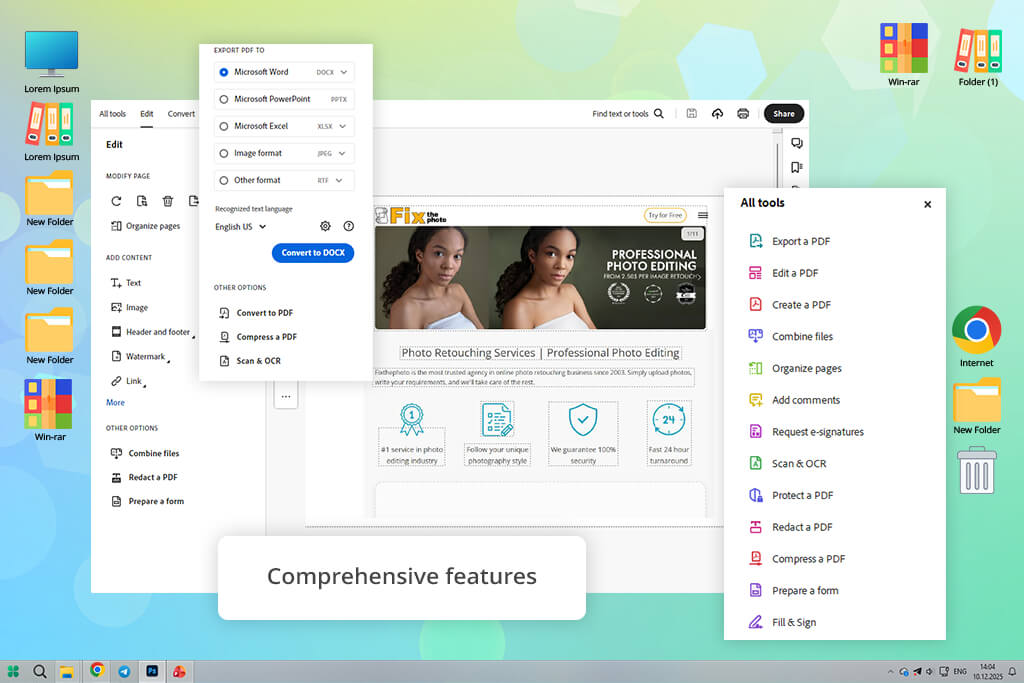Select Edit a PDF tool
Viewport: 1024px width, 683px height.
tap(784, 273)
